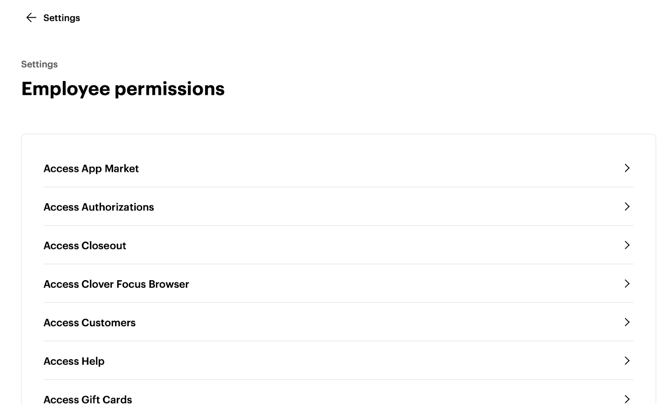Open Access App Market permission

(91, 169)
